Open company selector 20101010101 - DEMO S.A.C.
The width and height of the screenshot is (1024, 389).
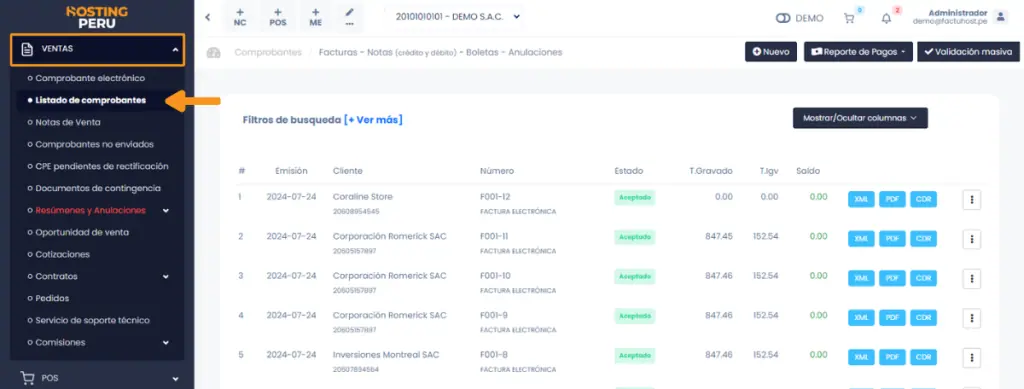457,17
